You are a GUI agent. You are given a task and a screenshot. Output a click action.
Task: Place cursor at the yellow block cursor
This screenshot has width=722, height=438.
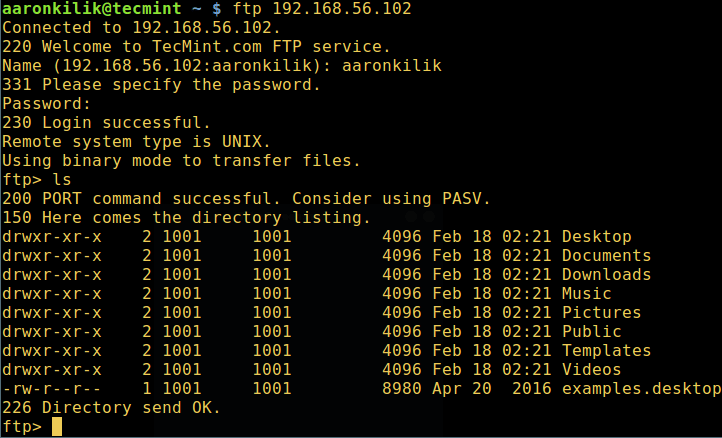pos(57,427)
